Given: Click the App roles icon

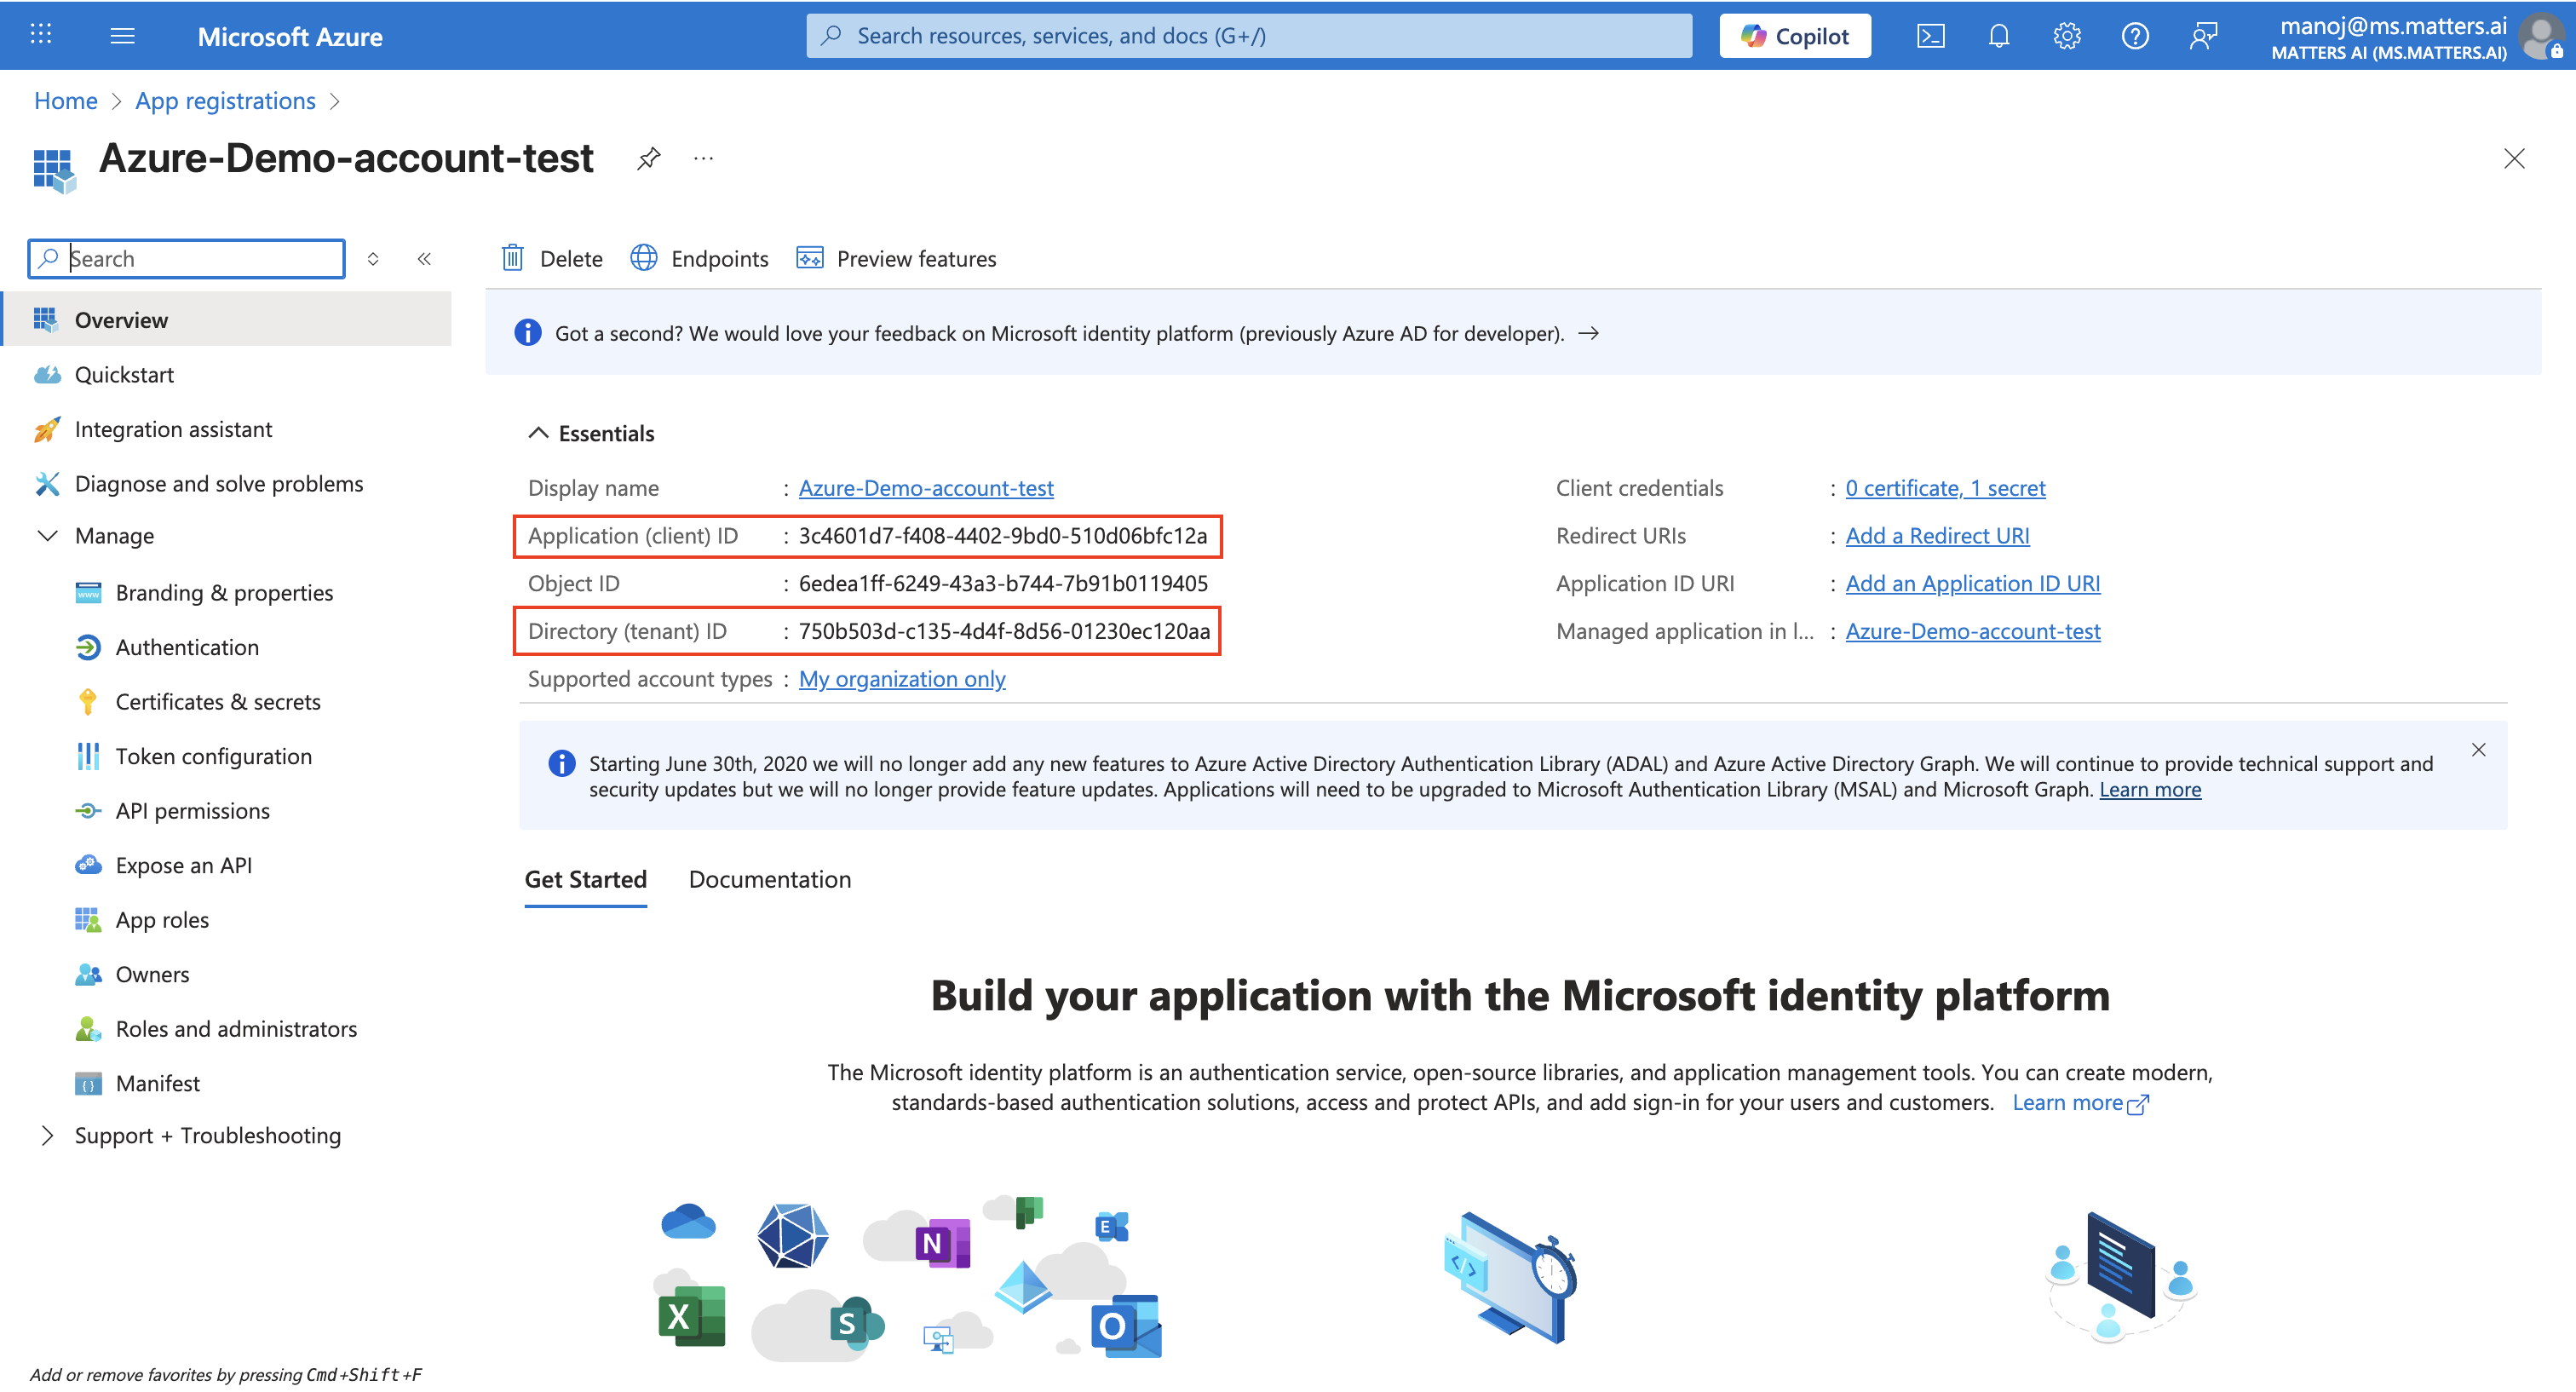Looking at the screenshot, I should click(88, 920).
